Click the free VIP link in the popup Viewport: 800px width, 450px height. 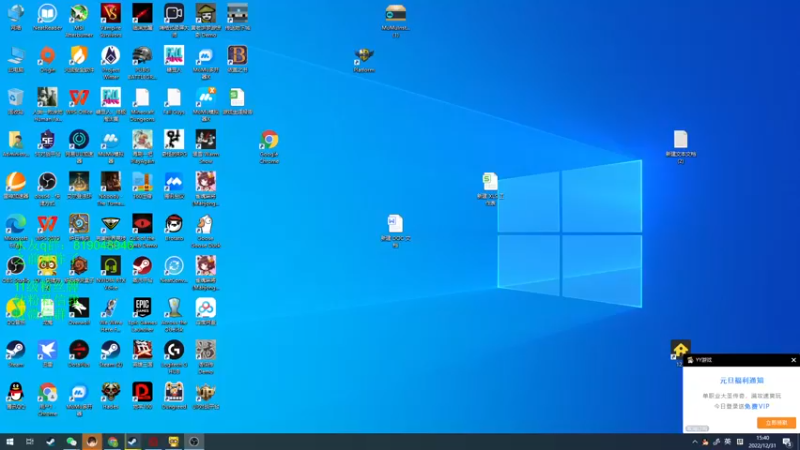(x=757, y=407)
